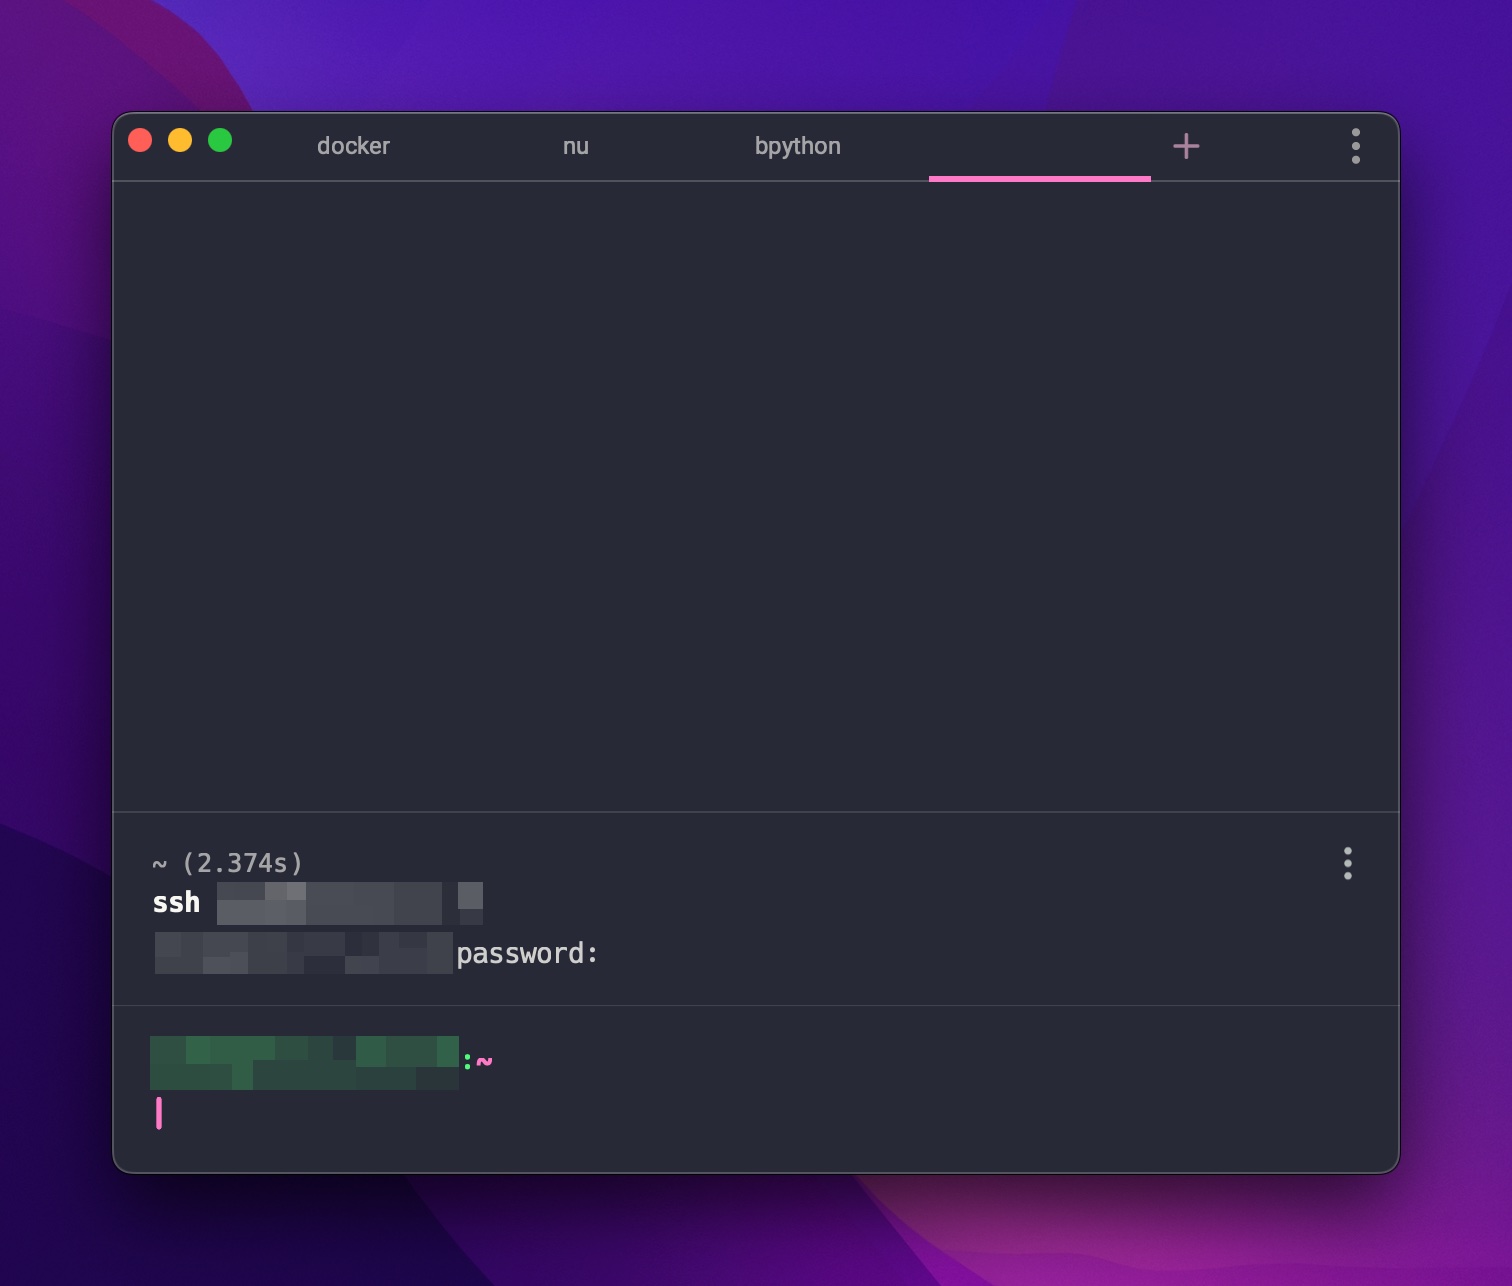This screenshot has width=1512, height=1286.
Task: Click the ssh command text in the block
Action: (175, 902)
